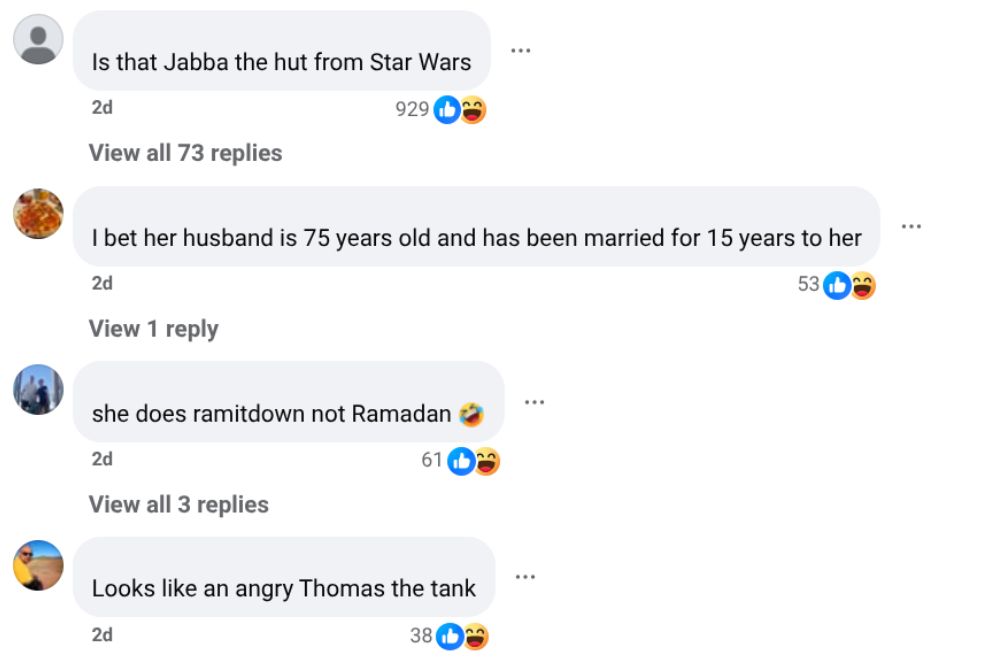Expand View all 73 replies
This screenshot has width=1000, height=666.
coord(185,153)
